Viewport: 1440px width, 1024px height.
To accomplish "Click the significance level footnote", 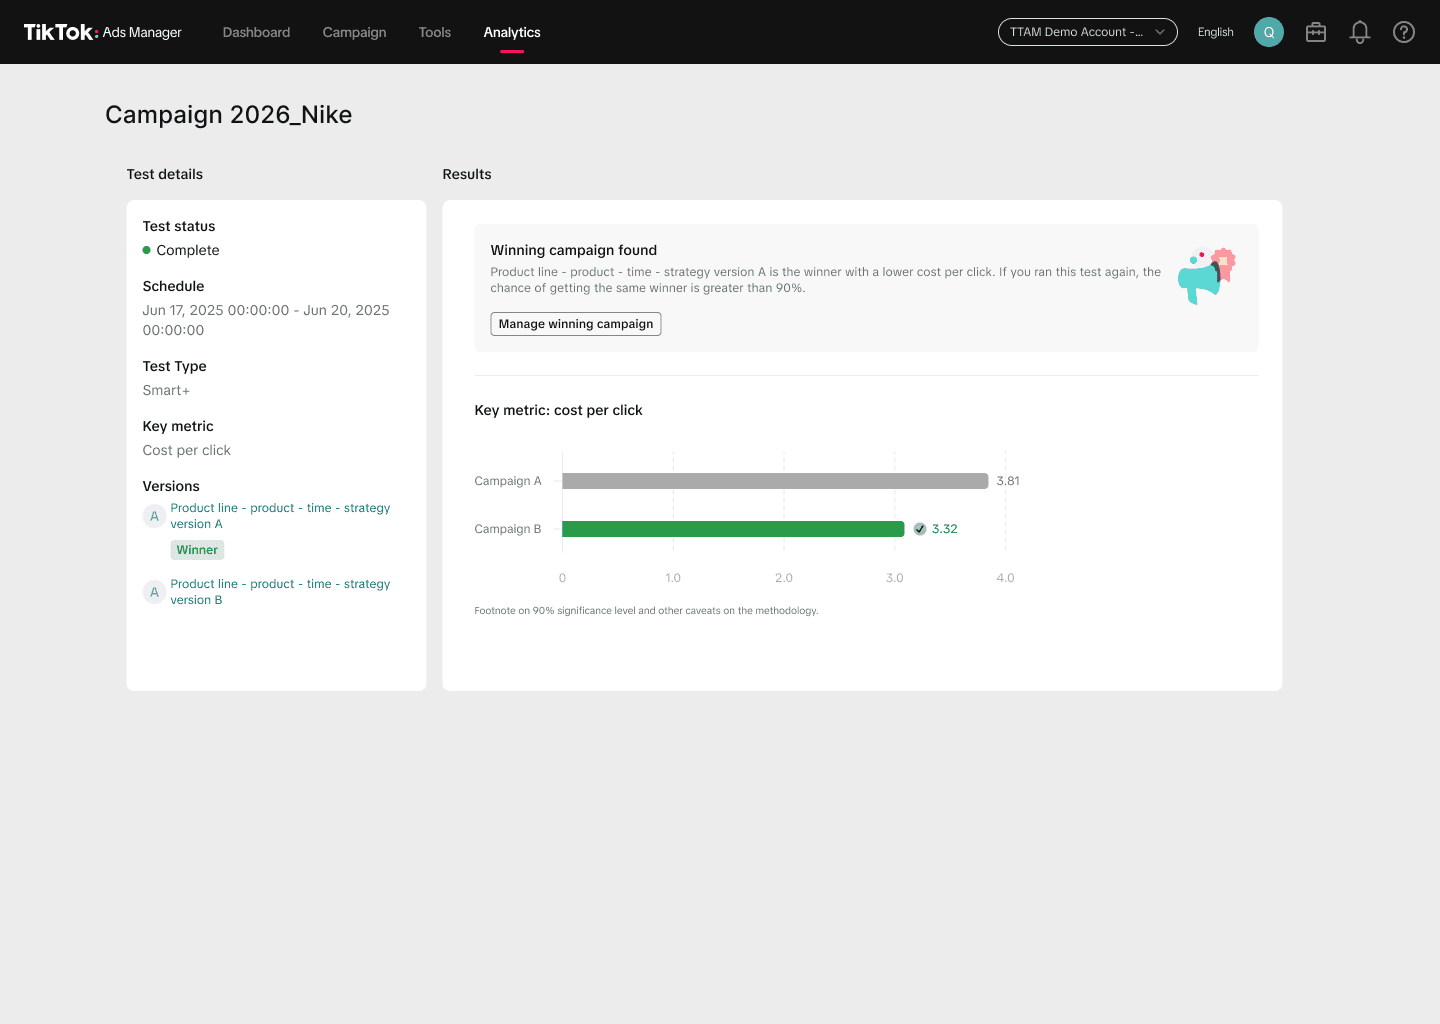I will (646, 610).
